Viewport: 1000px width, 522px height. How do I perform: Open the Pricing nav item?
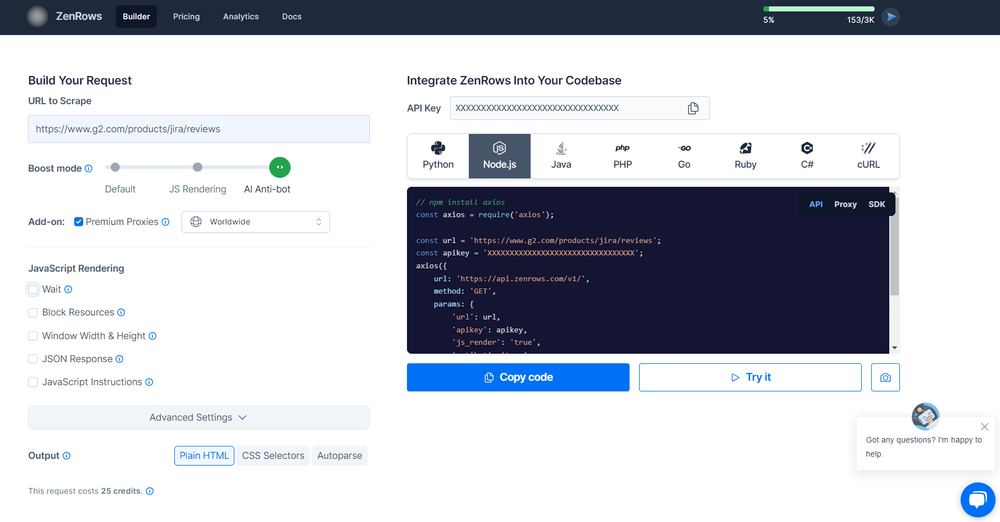[x=186, y=17]
